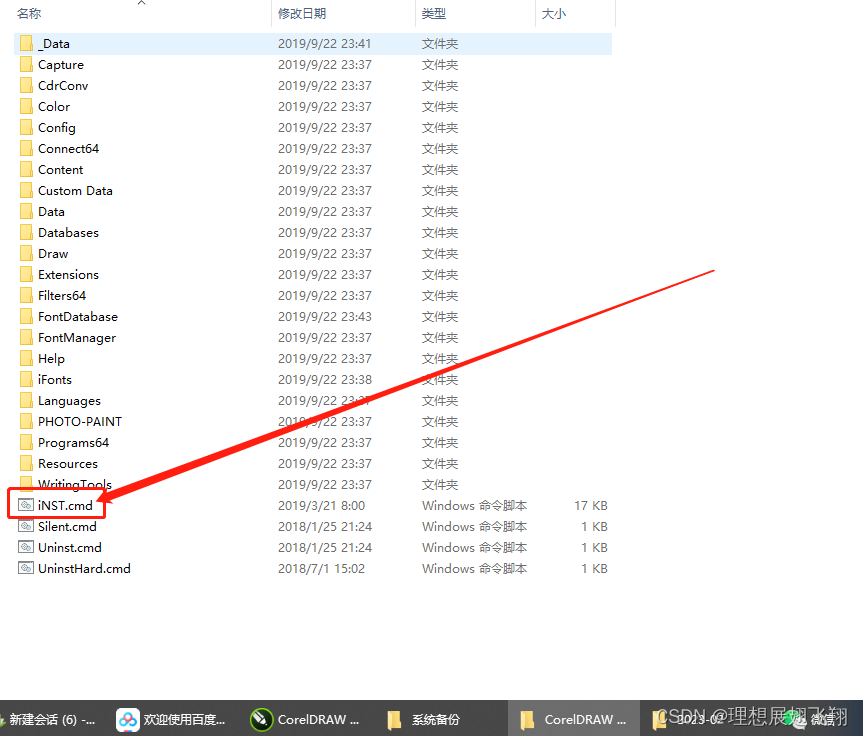Screen dimensions: 863x736
Task: Open the 欢迎使用百度 taskbar app
Action: [172, 719]
